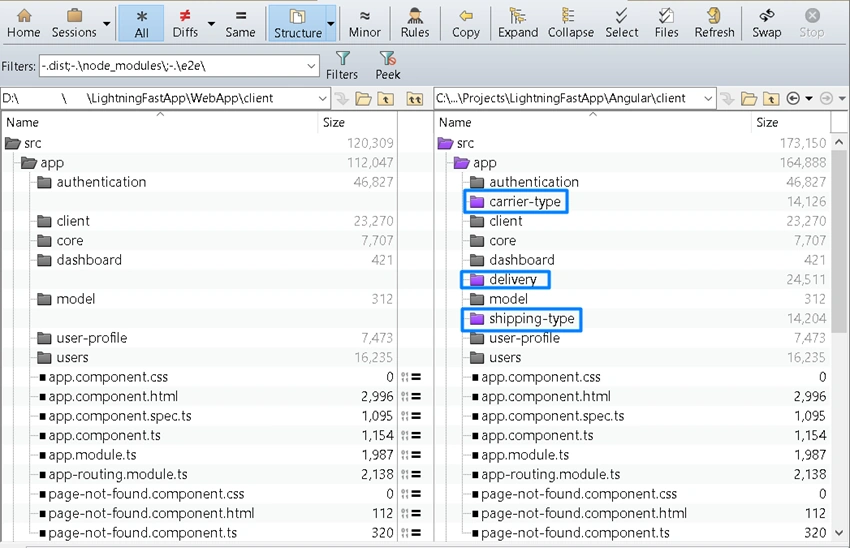
Task: Click the Copy toolbar button
Action: click(466, 23)
